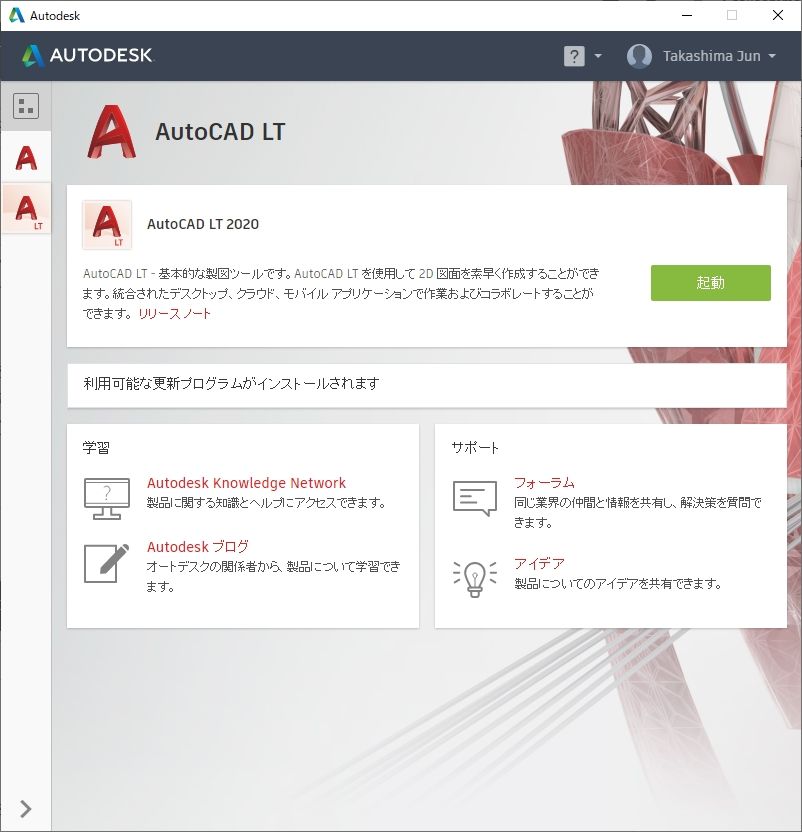
Task: Open the all-products grid view icon
Action: (x=26, y=106)
